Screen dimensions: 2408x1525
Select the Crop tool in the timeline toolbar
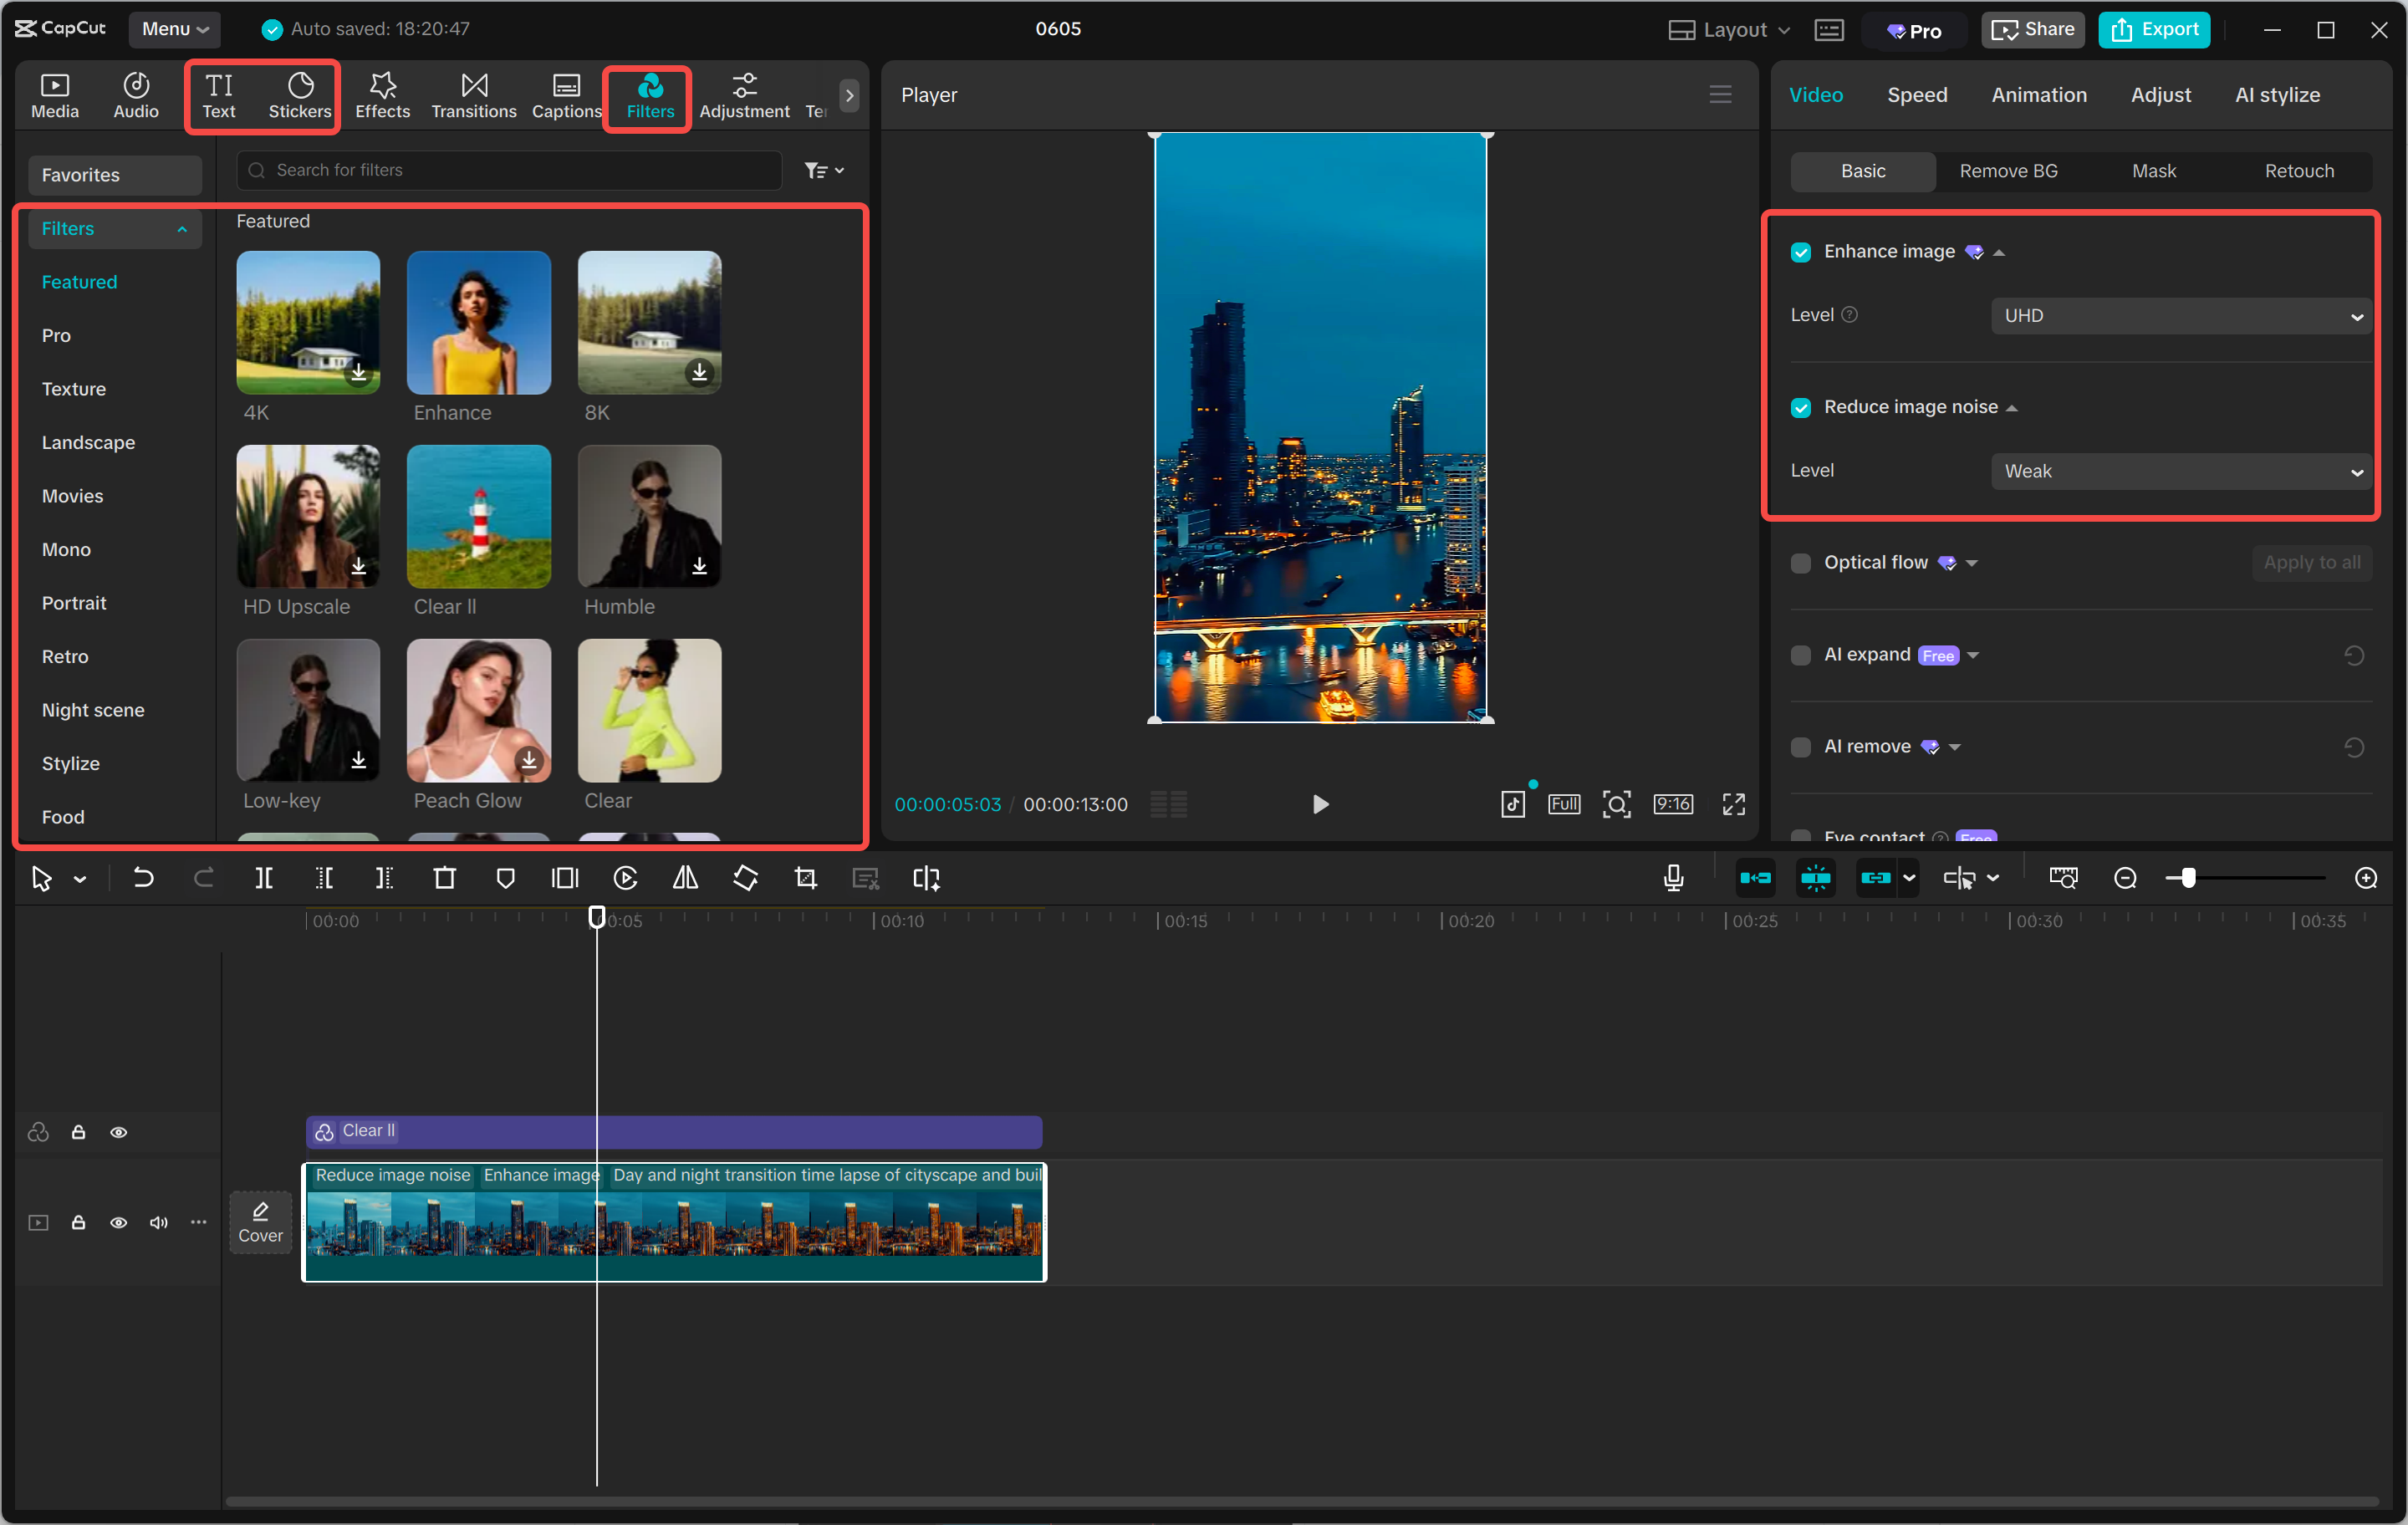pyautogui.click(x=805, y=878)
